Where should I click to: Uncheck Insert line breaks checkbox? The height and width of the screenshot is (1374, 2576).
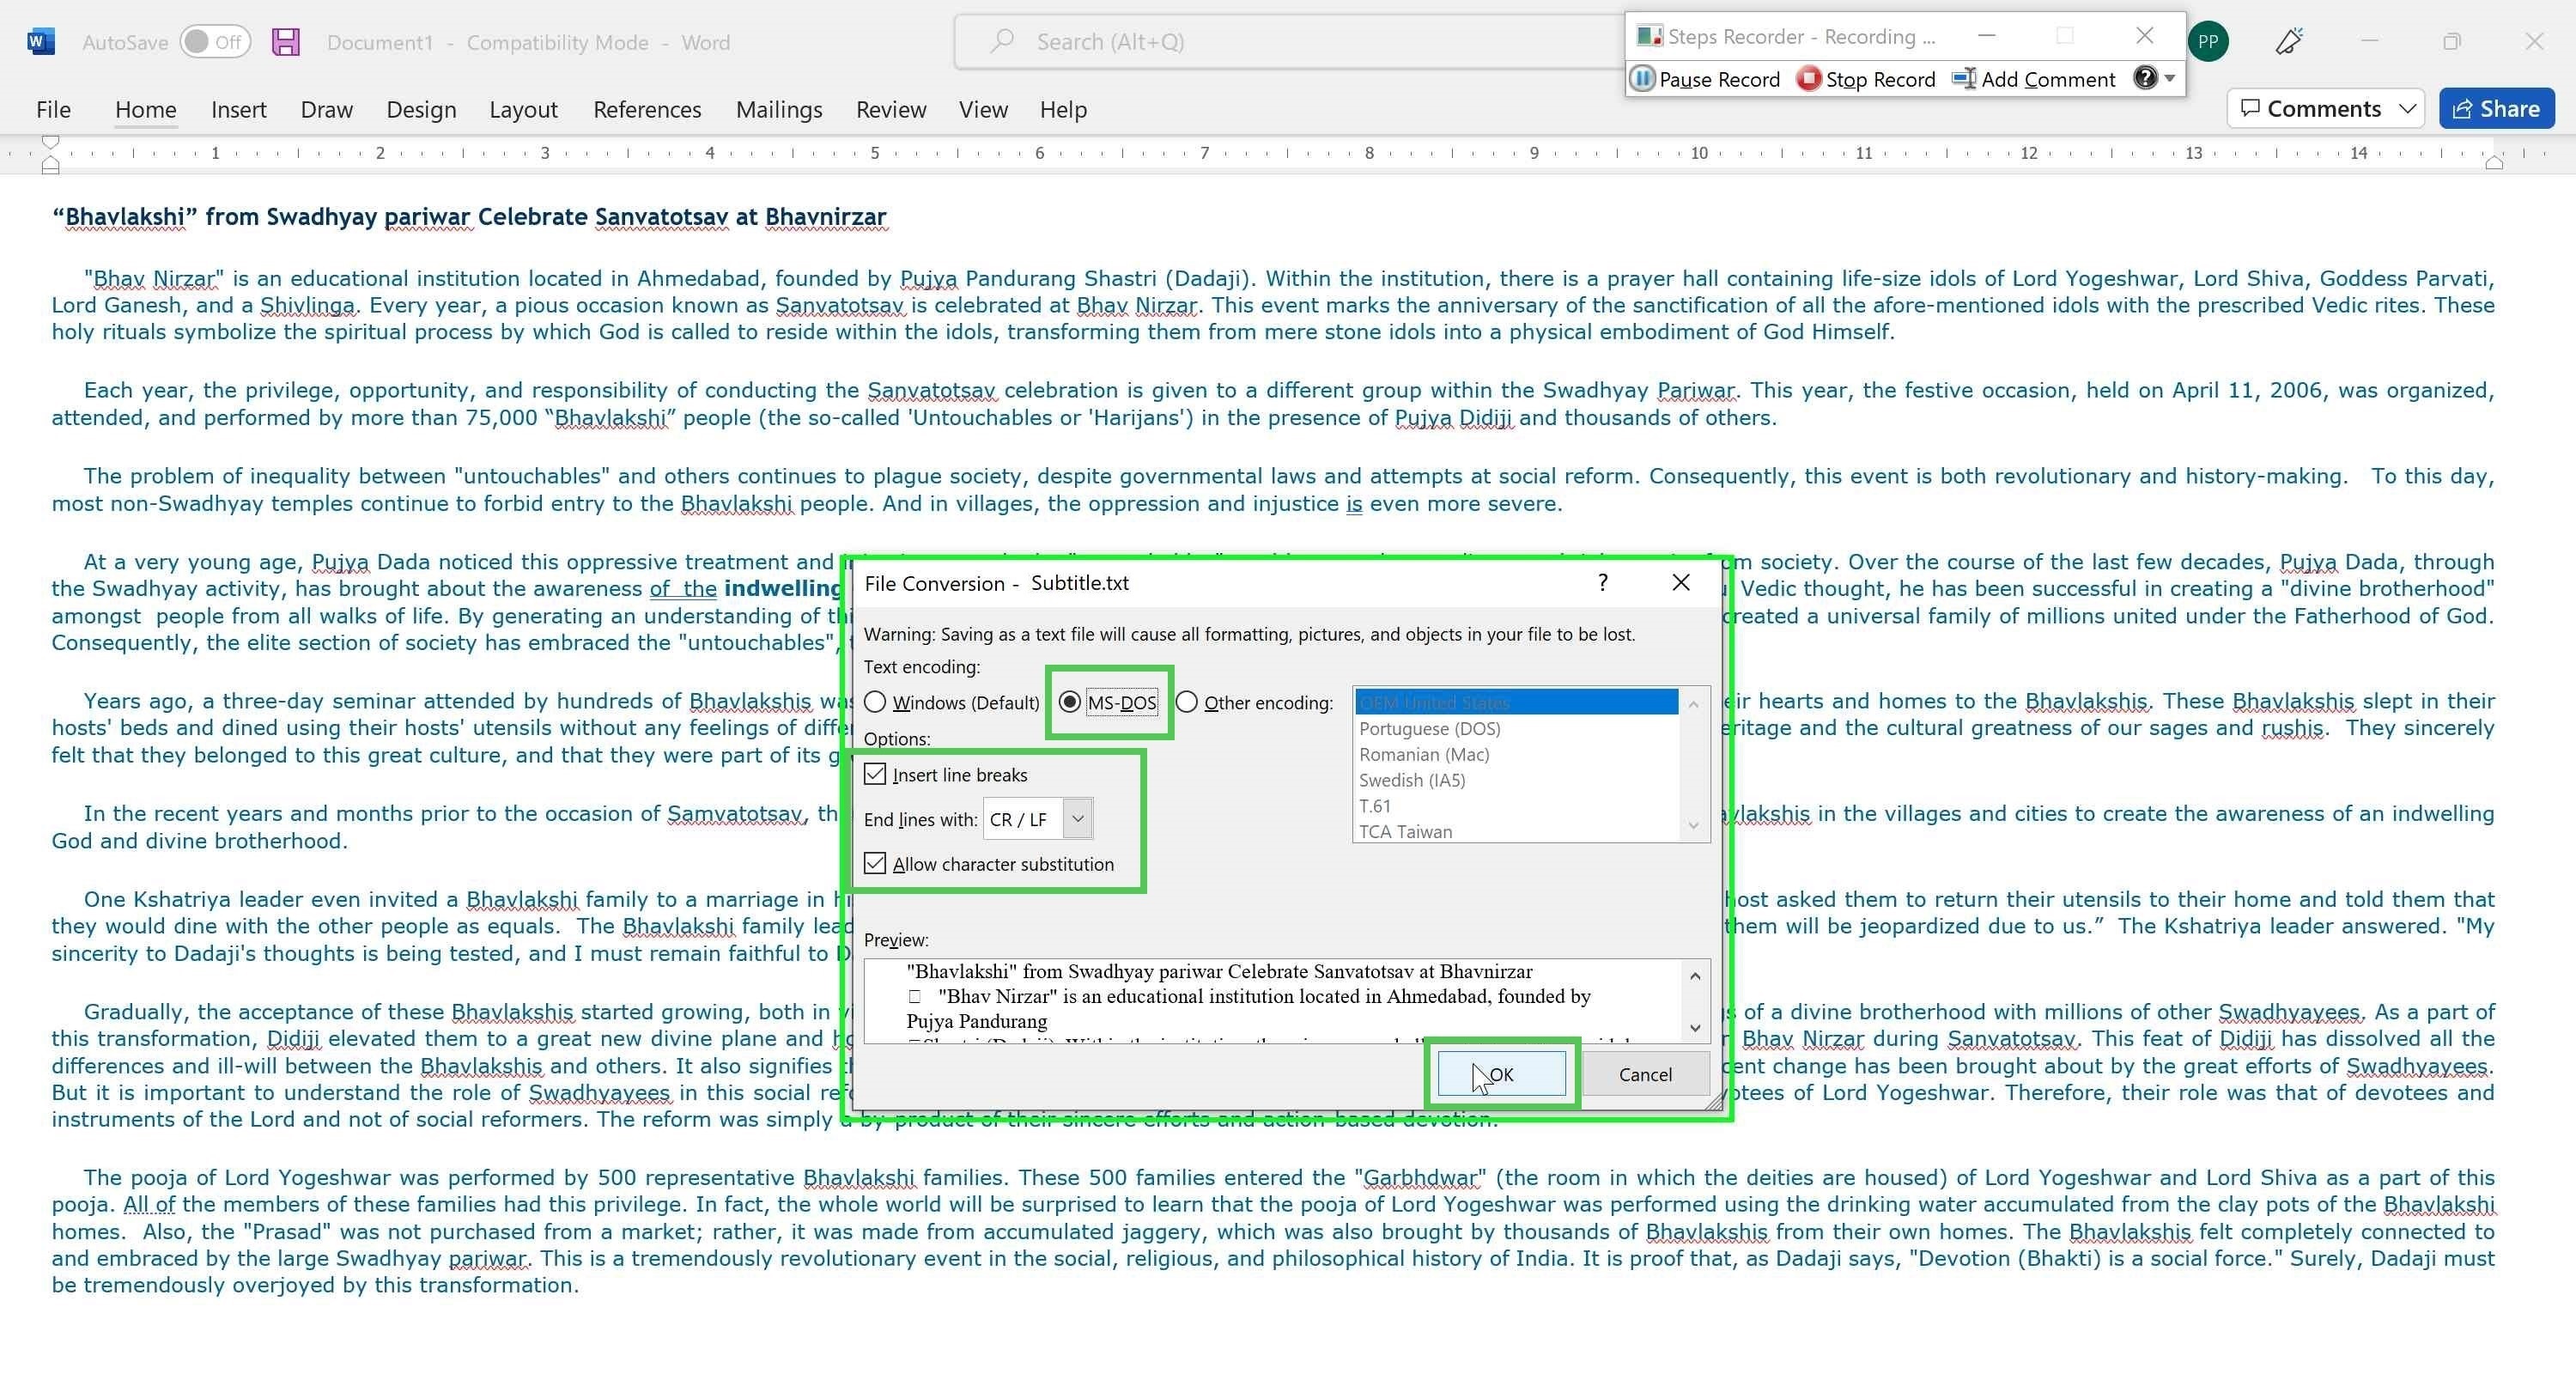point(875,774)
